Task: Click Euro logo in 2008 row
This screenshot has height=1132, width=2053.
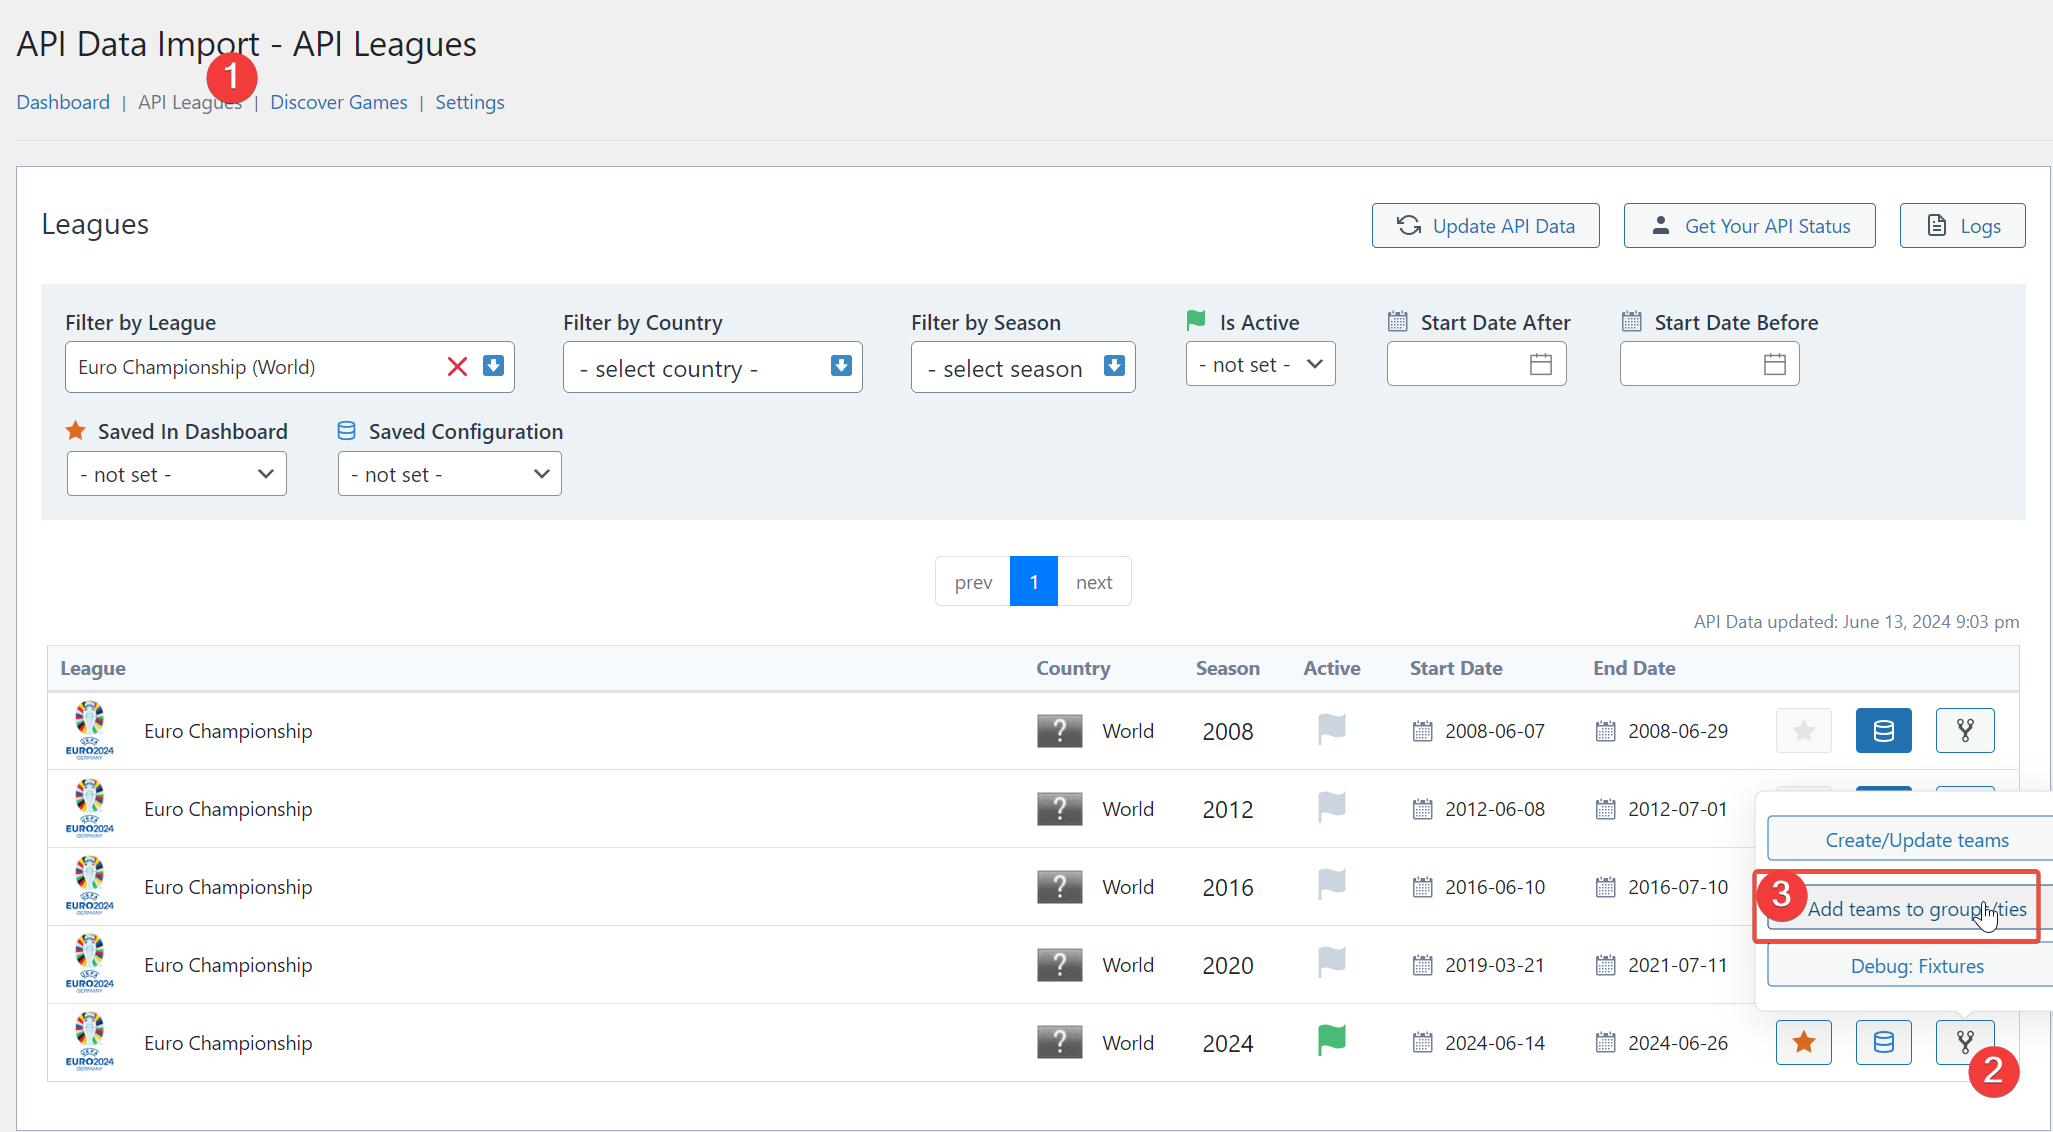Action: 90,731
